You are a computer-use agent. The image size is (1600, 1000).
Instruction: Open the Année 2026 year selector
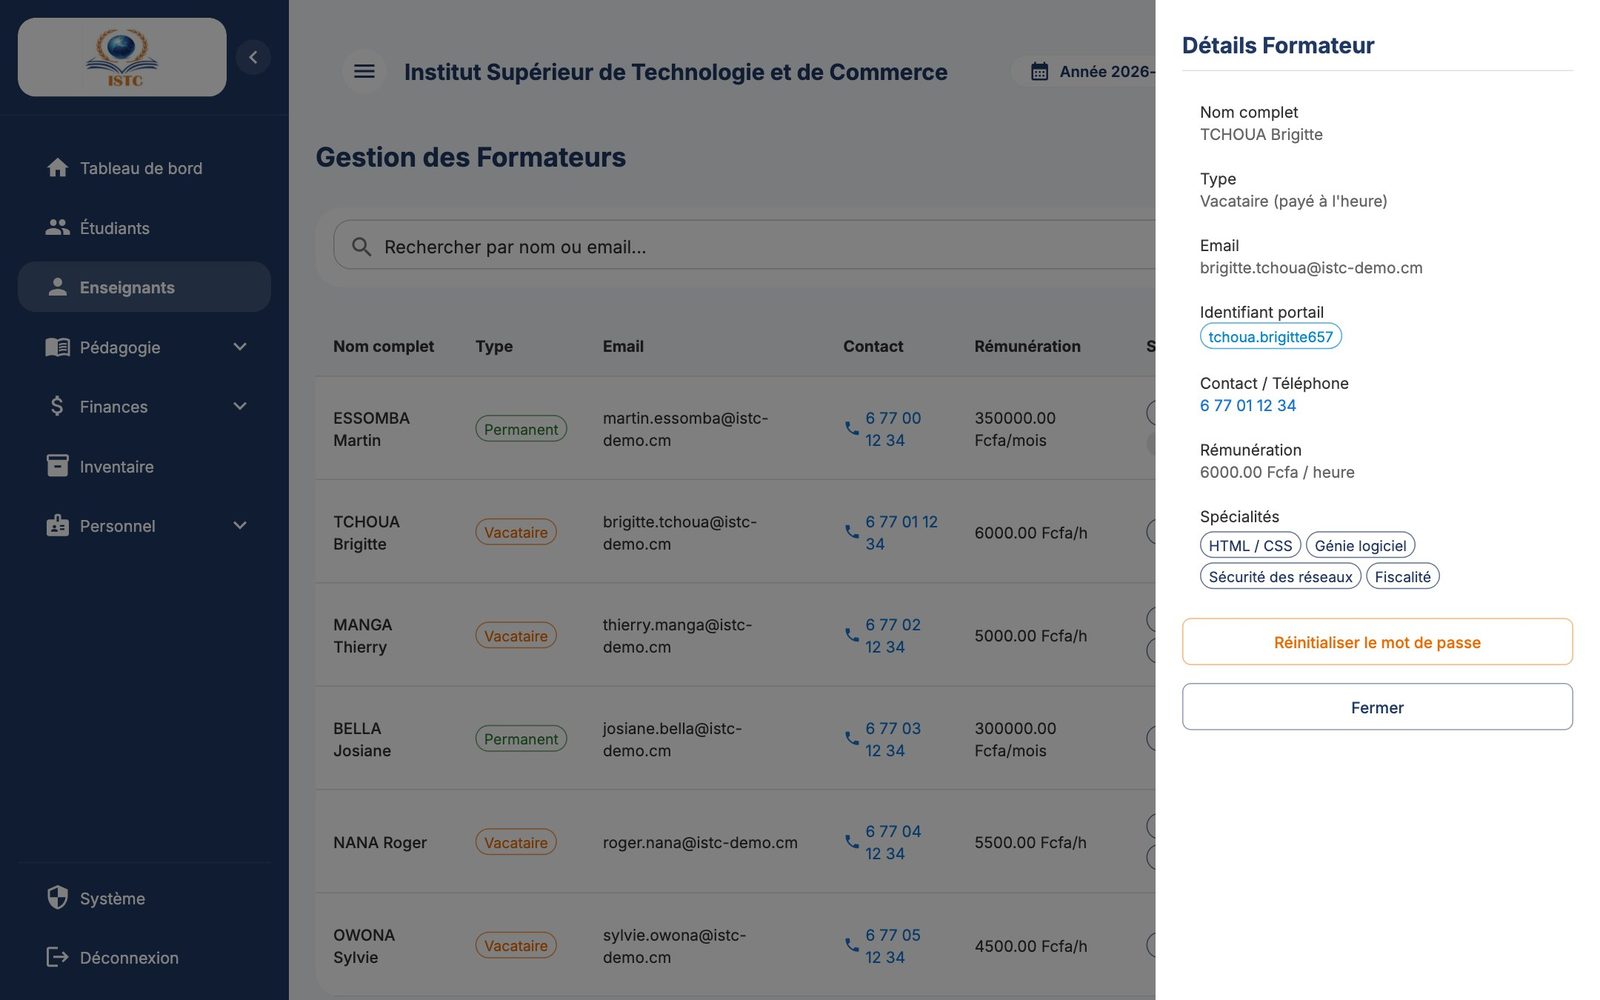click(x=1084, y=72)
